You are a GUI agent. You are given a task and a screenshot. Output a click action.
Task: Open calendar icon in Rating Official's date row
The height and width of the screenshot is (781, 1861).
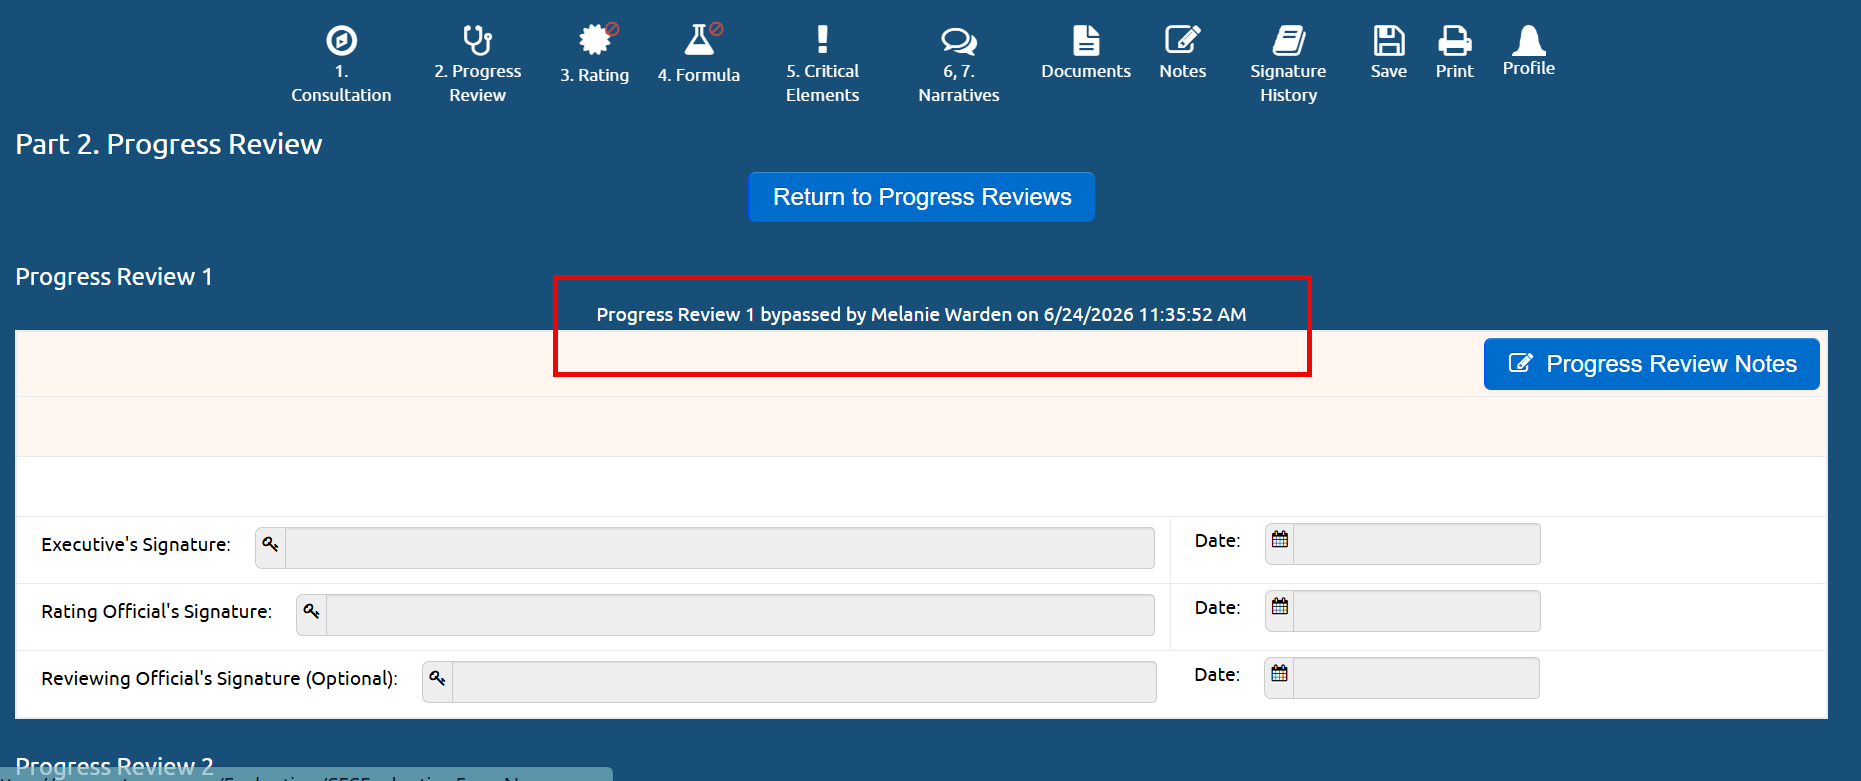[1280, 608]
